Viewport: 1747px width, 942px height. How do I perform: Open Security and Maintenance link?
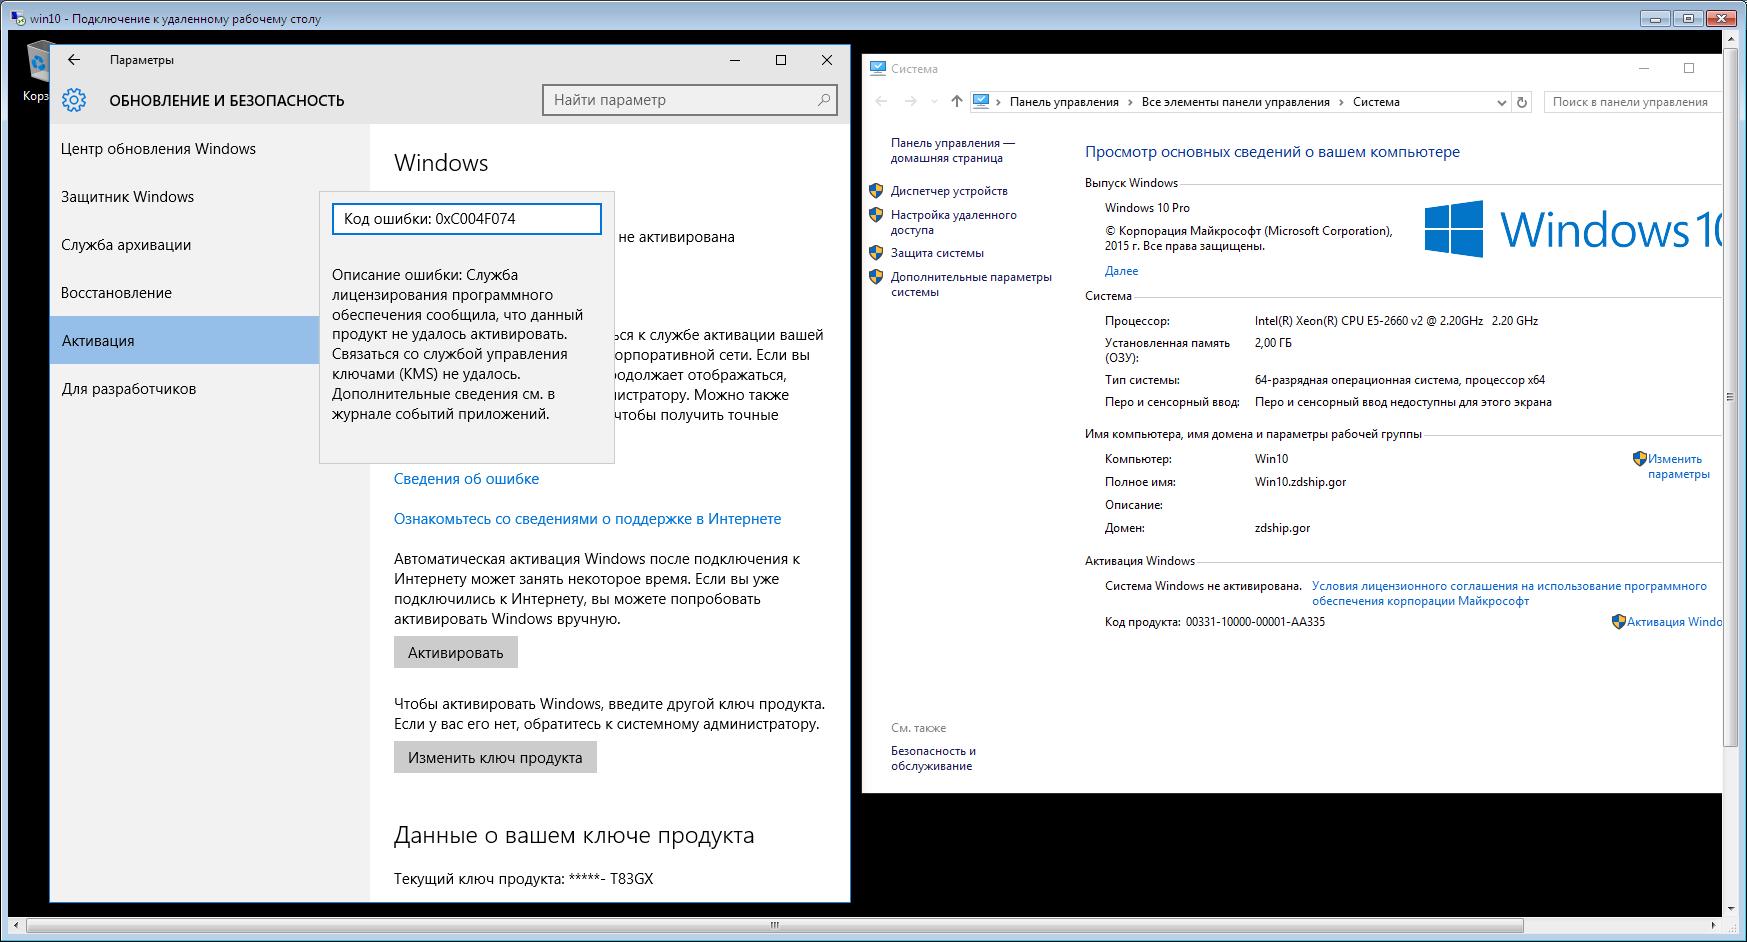coord(933,758)
